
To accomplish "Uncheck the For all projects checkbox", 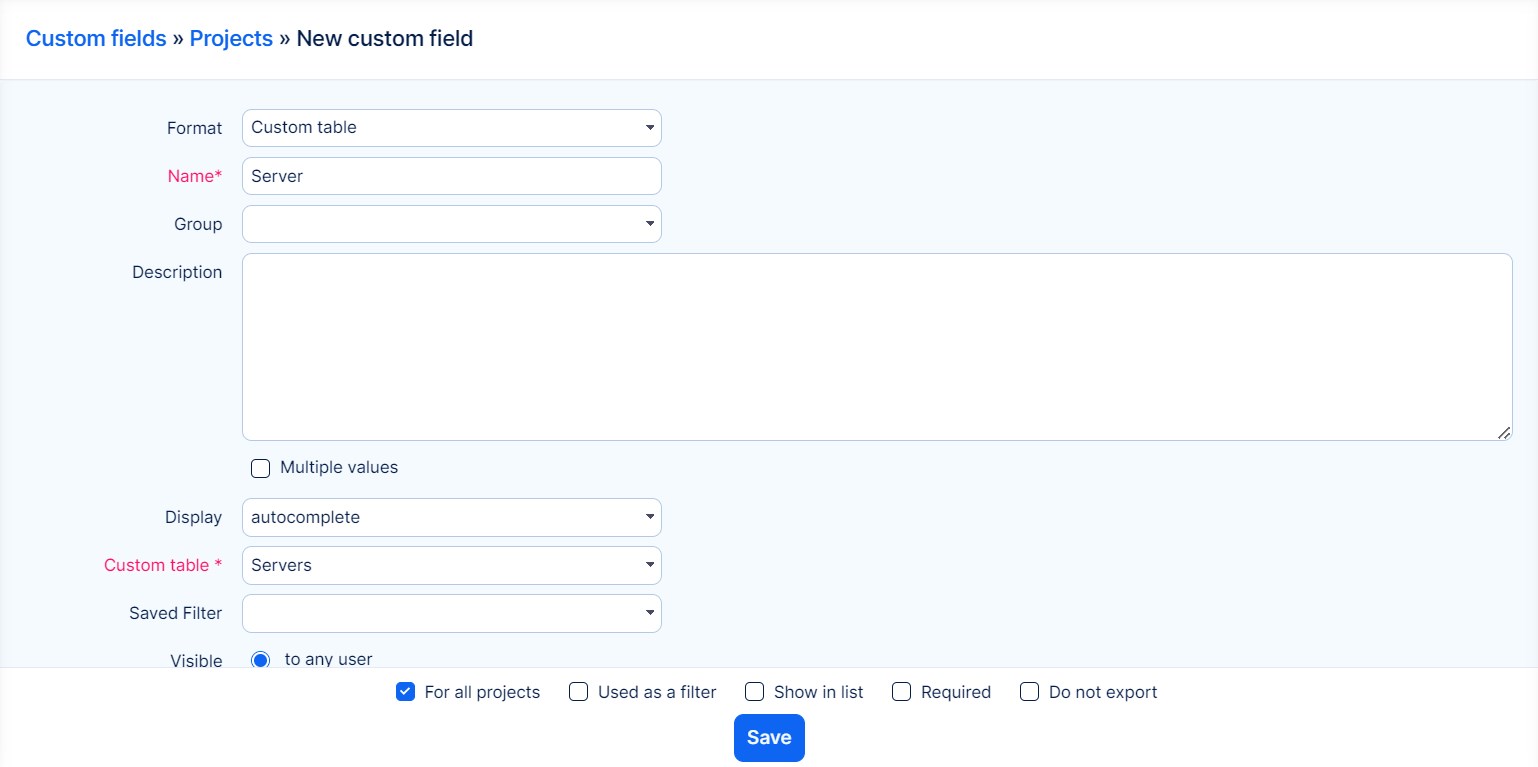I will point(406,692).
